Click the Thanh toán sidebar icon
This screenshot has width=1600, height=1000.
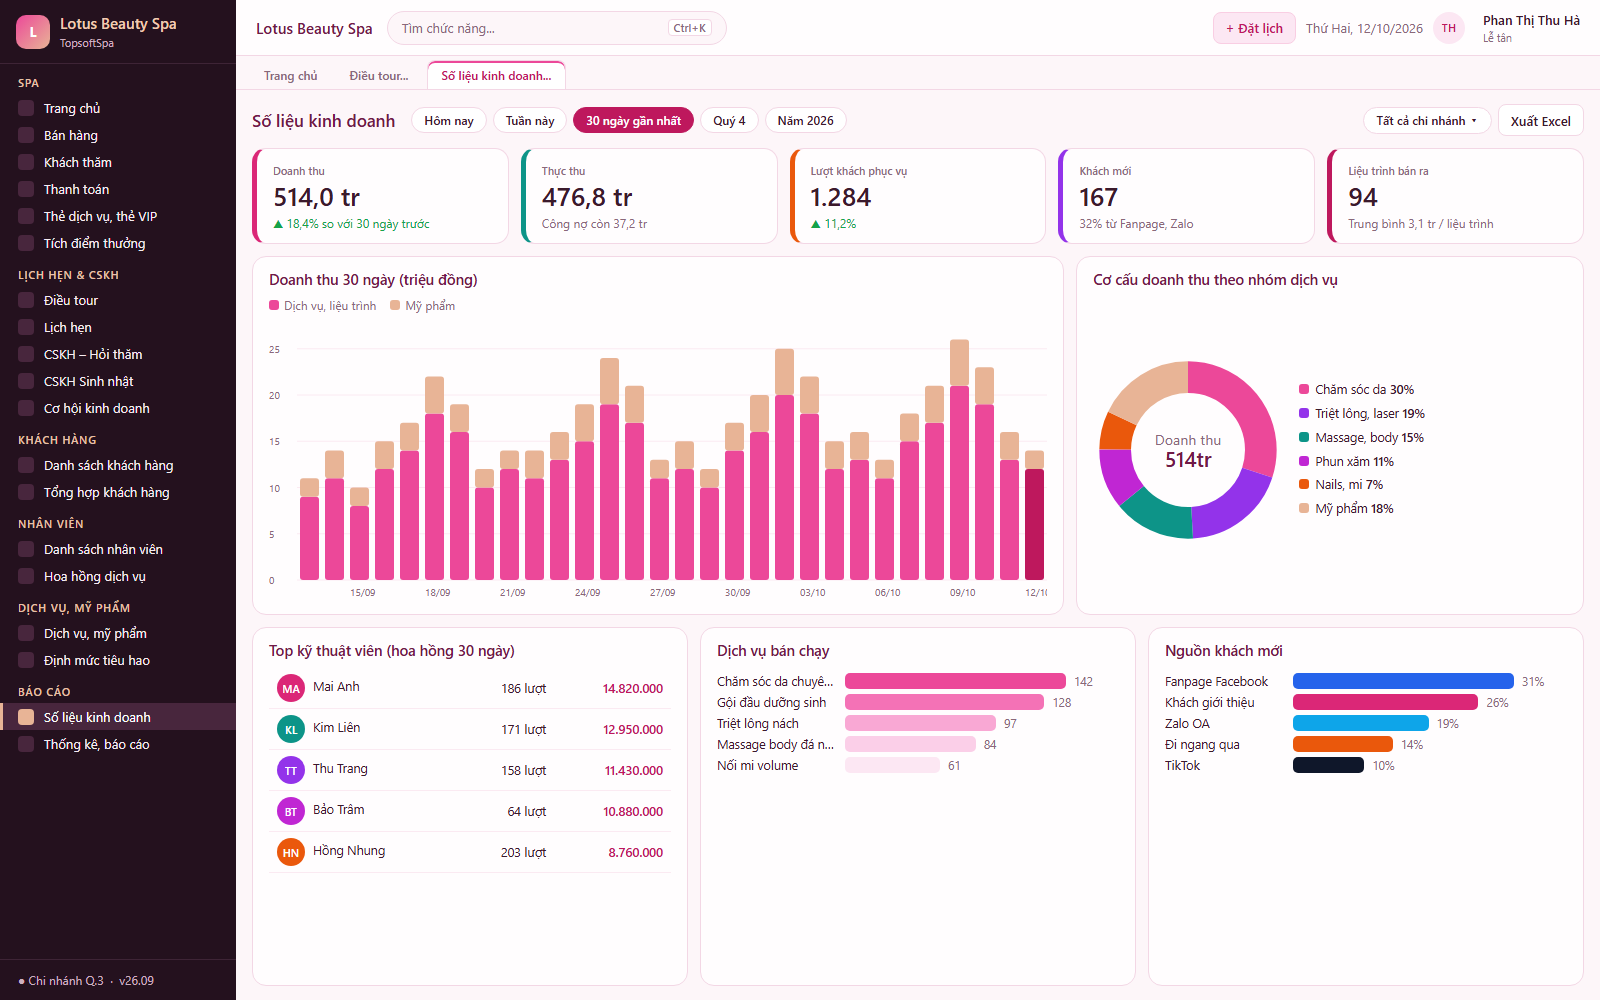pyautogui.click(x=26, y=189)
